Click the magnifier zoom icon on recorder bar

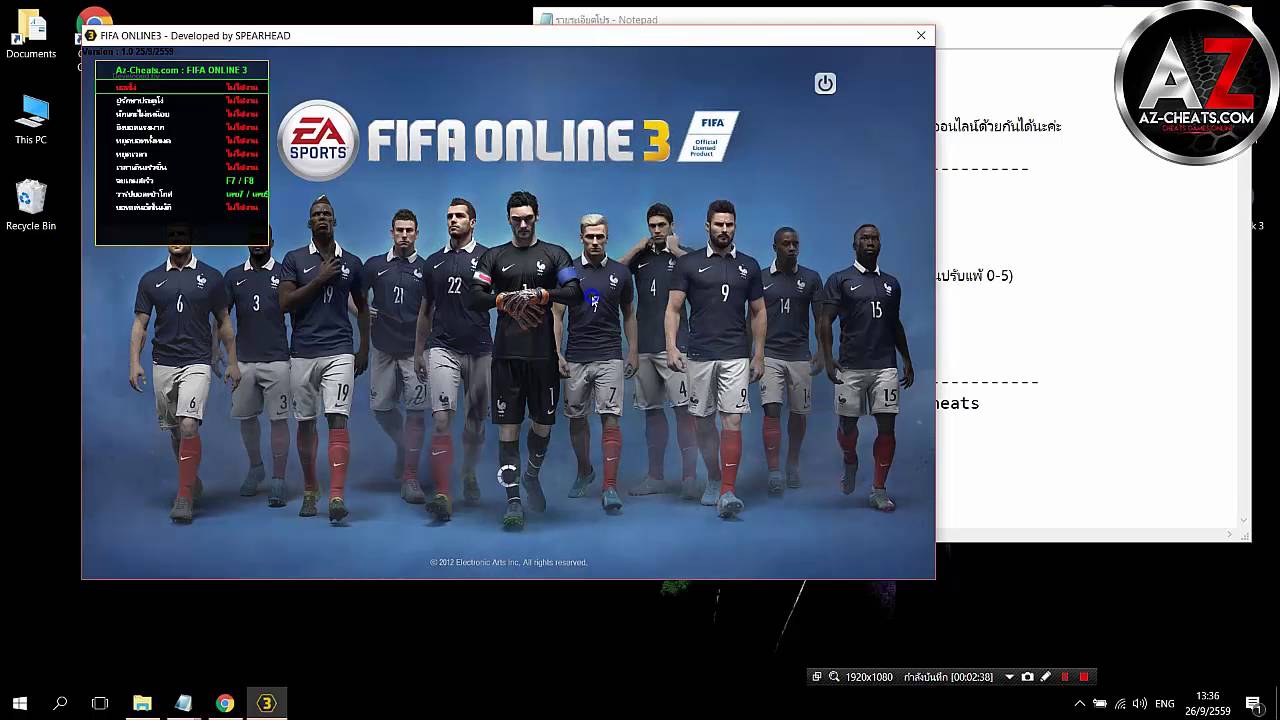[x=834, y=677]
